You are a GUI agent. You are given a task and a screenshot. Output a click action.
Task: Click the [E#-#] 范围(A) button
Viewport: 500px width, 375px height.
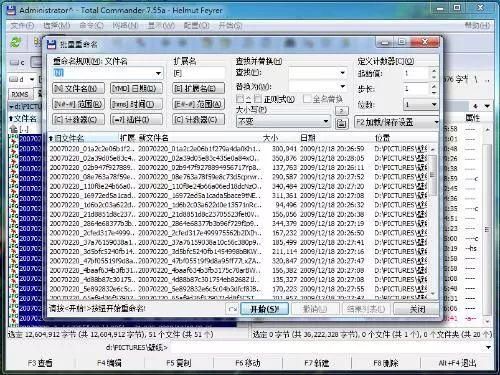198,104
